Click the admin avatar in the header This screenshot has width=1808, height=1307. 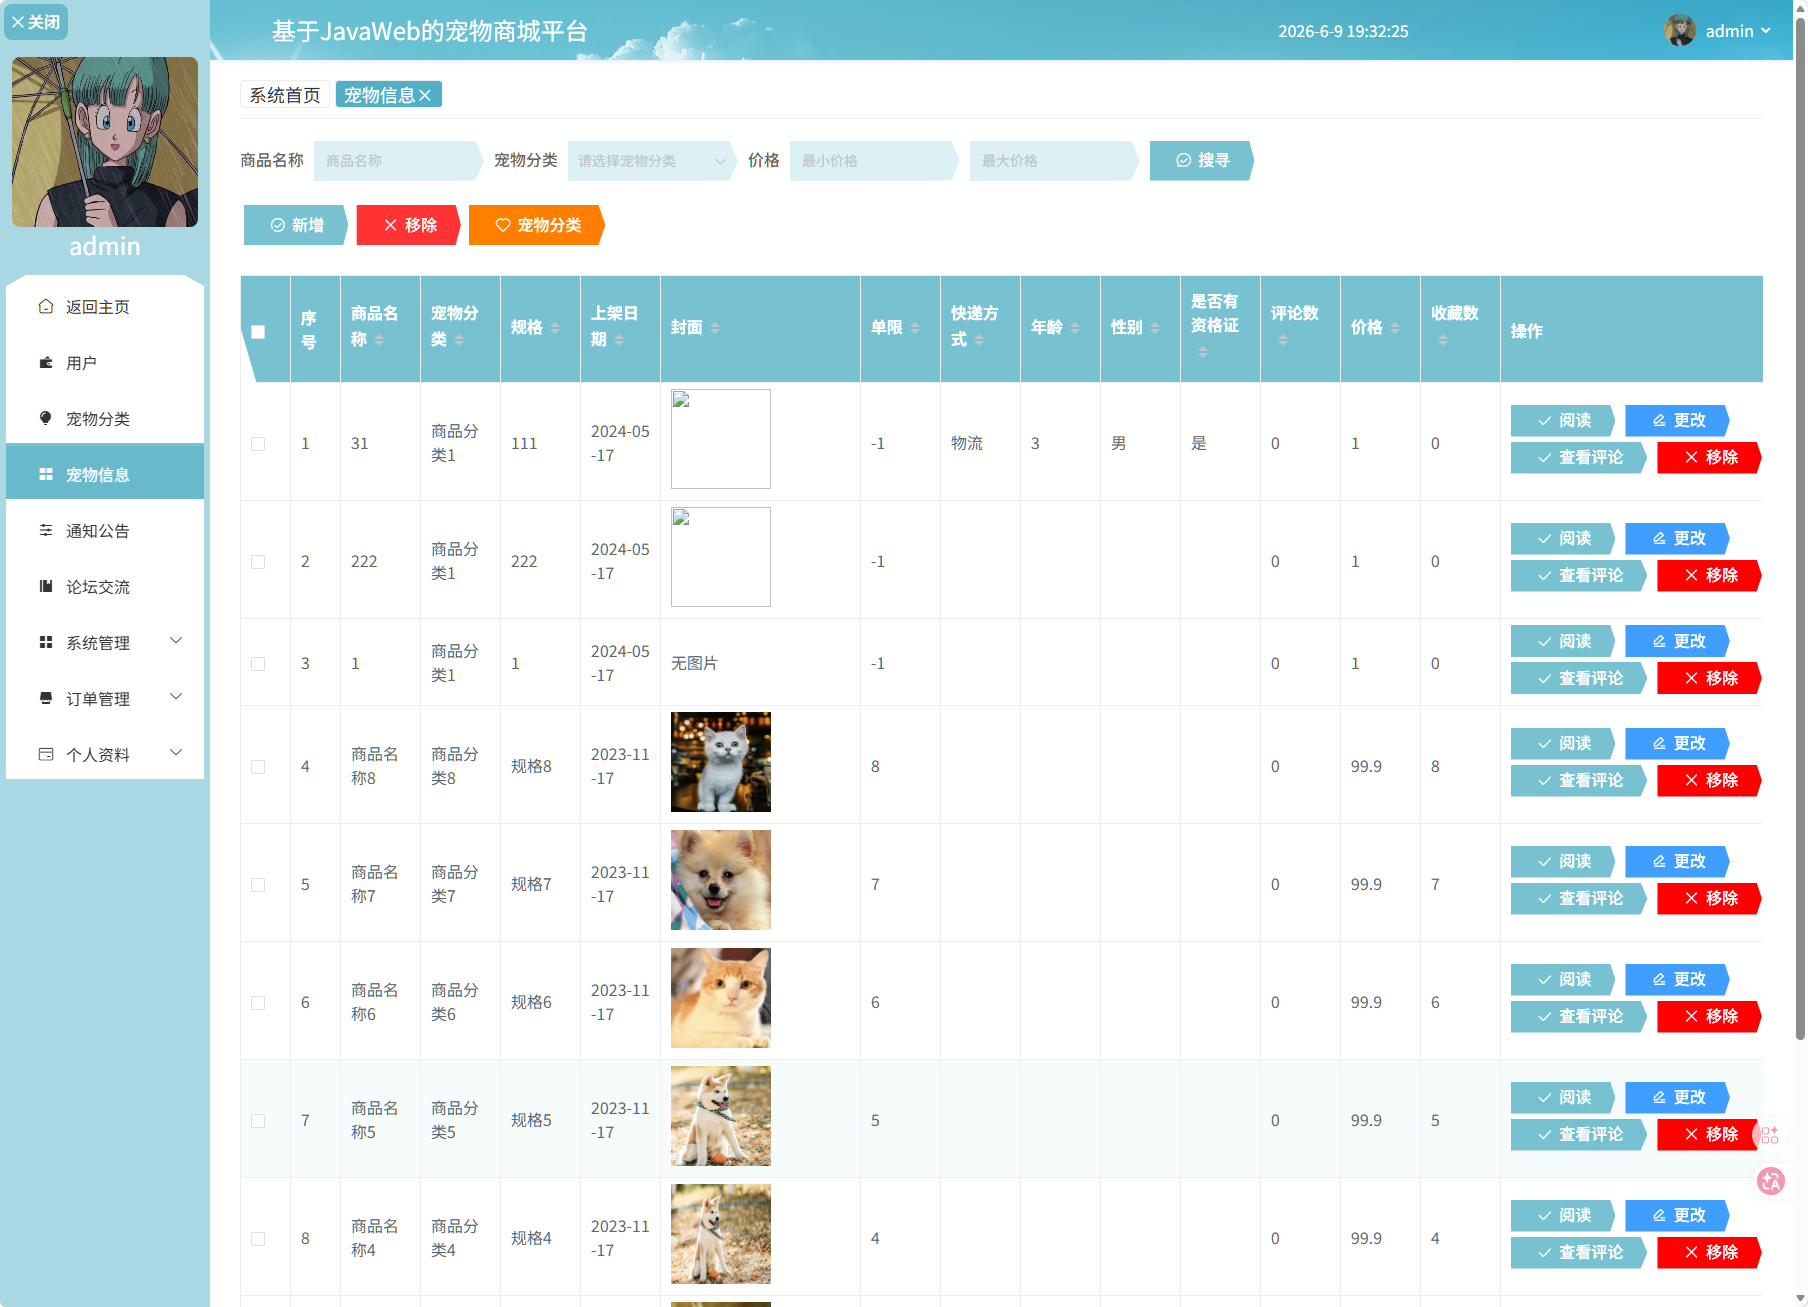click(1680, 31)
